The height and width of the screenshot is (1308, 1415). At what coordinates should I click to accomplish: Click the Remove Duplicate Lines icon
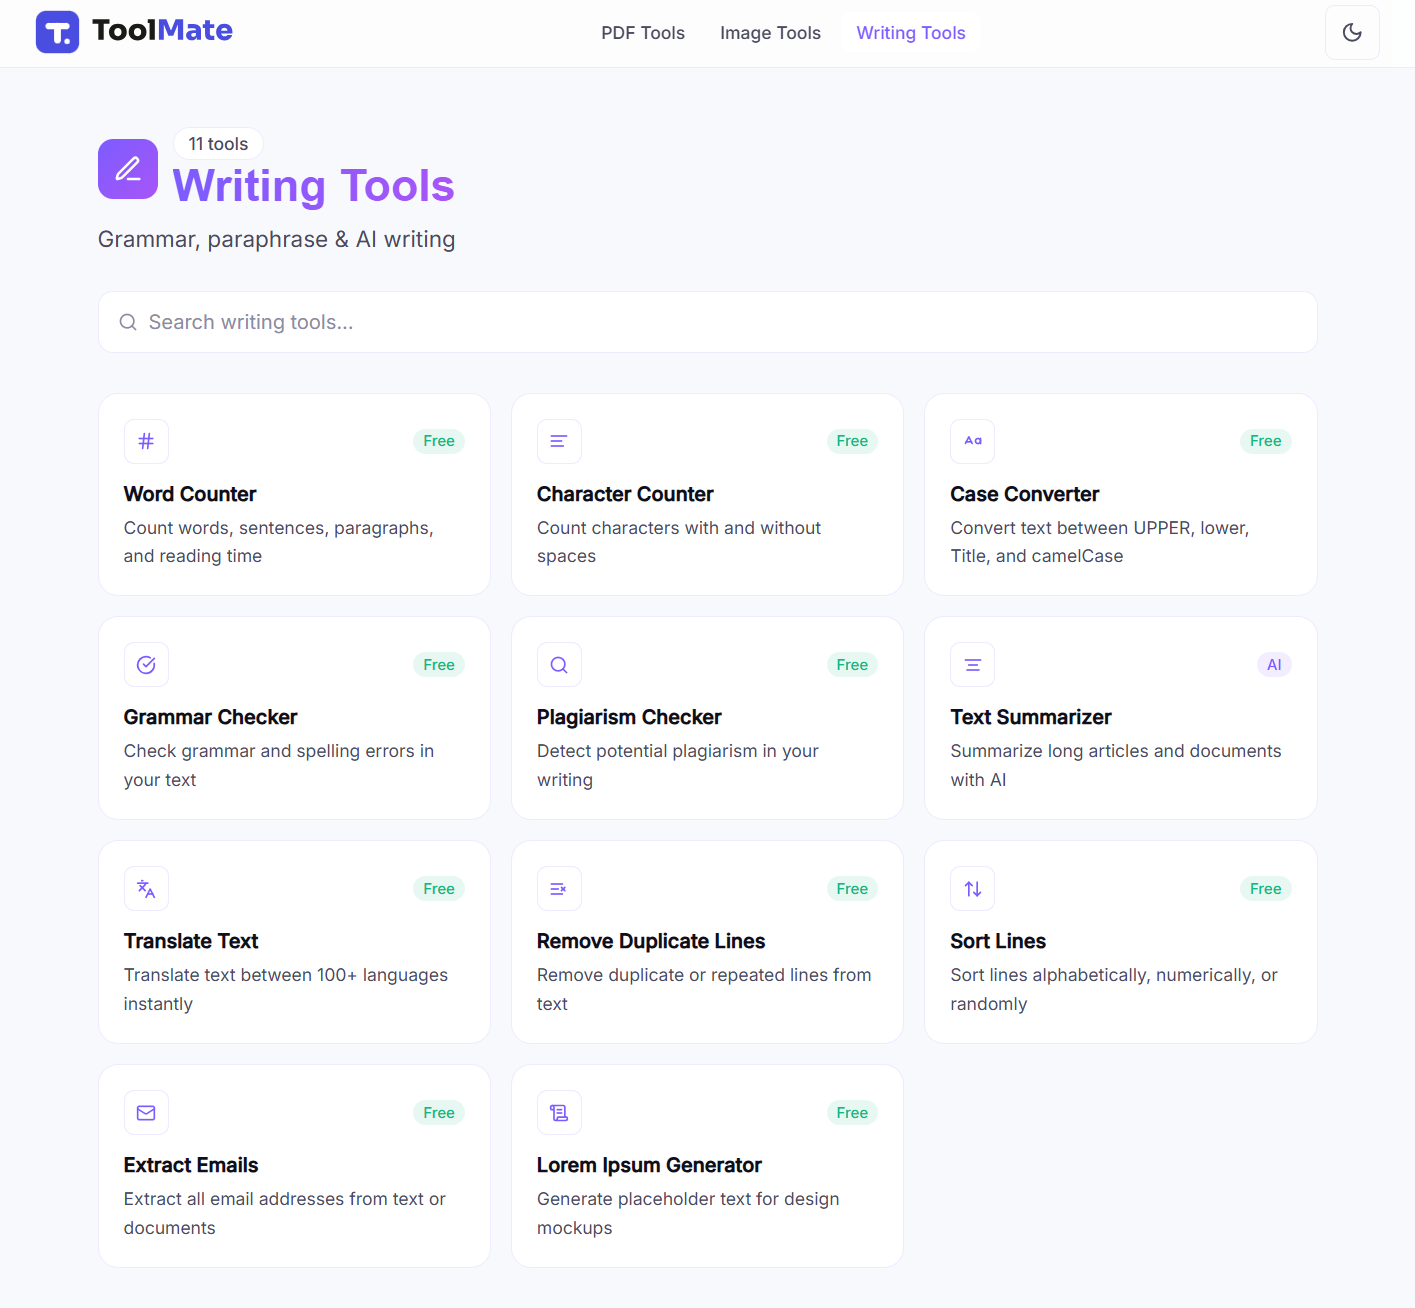pyautogui.click(x=559, y=889)
